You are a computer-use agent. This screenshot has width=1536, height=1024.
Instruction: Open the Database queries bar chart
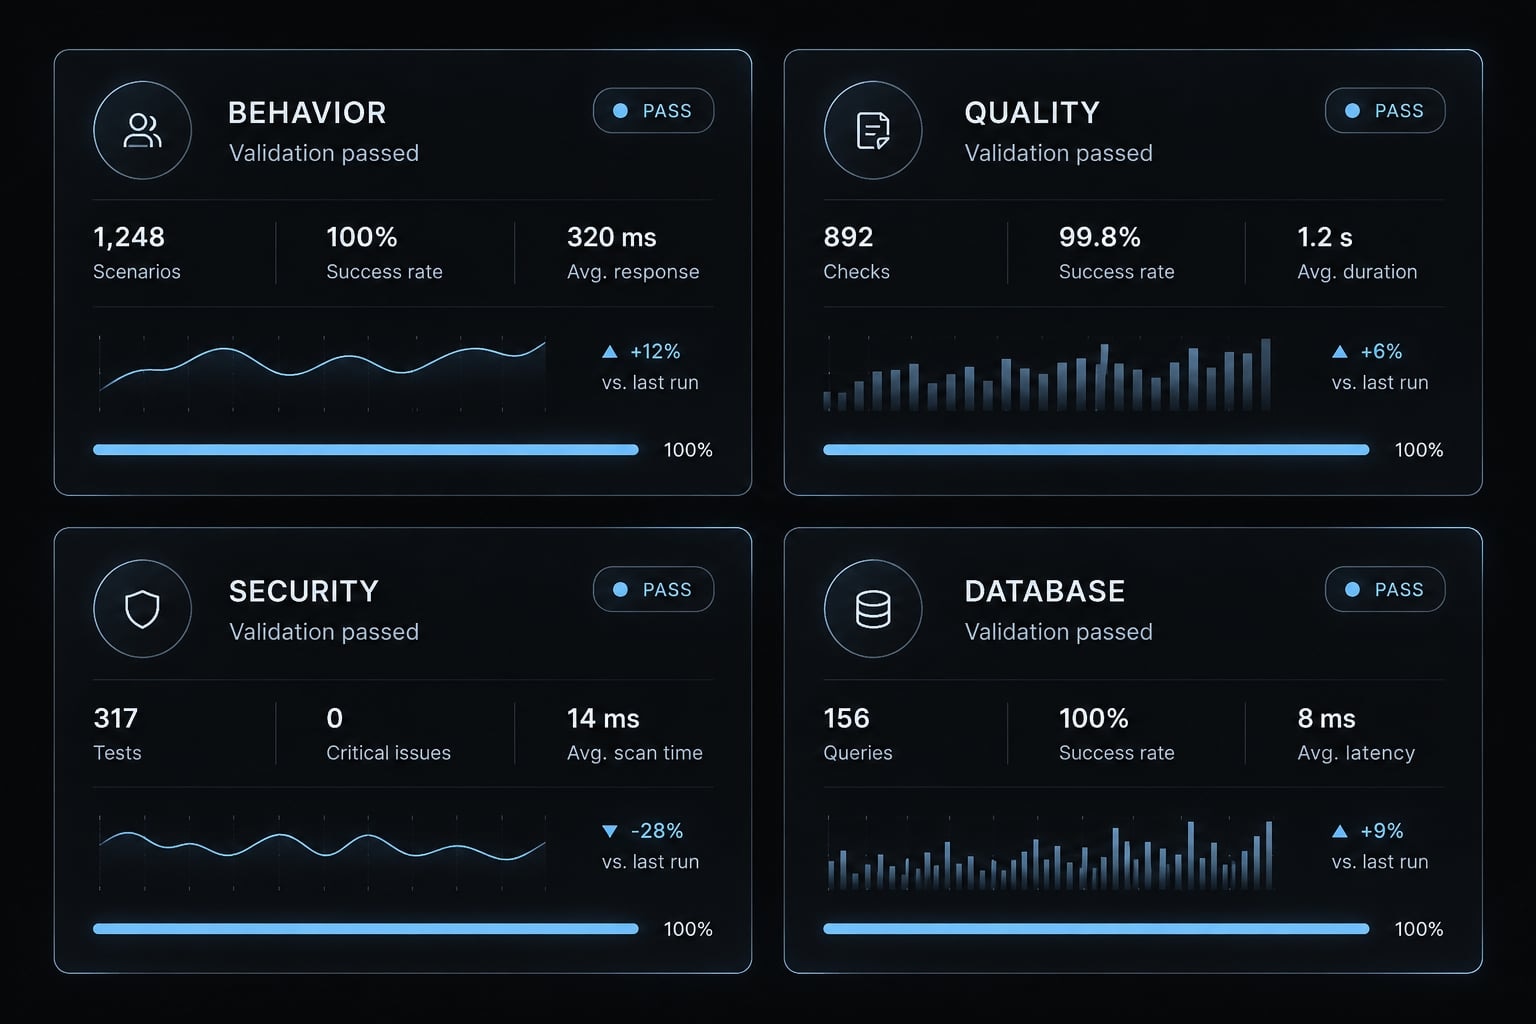[x=1049, y=854]
